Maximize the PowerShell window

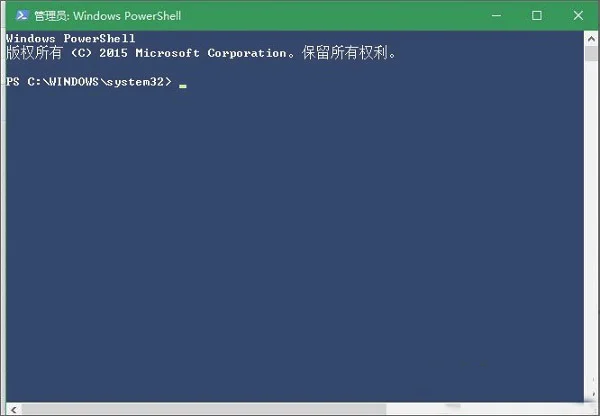(536, 15)
